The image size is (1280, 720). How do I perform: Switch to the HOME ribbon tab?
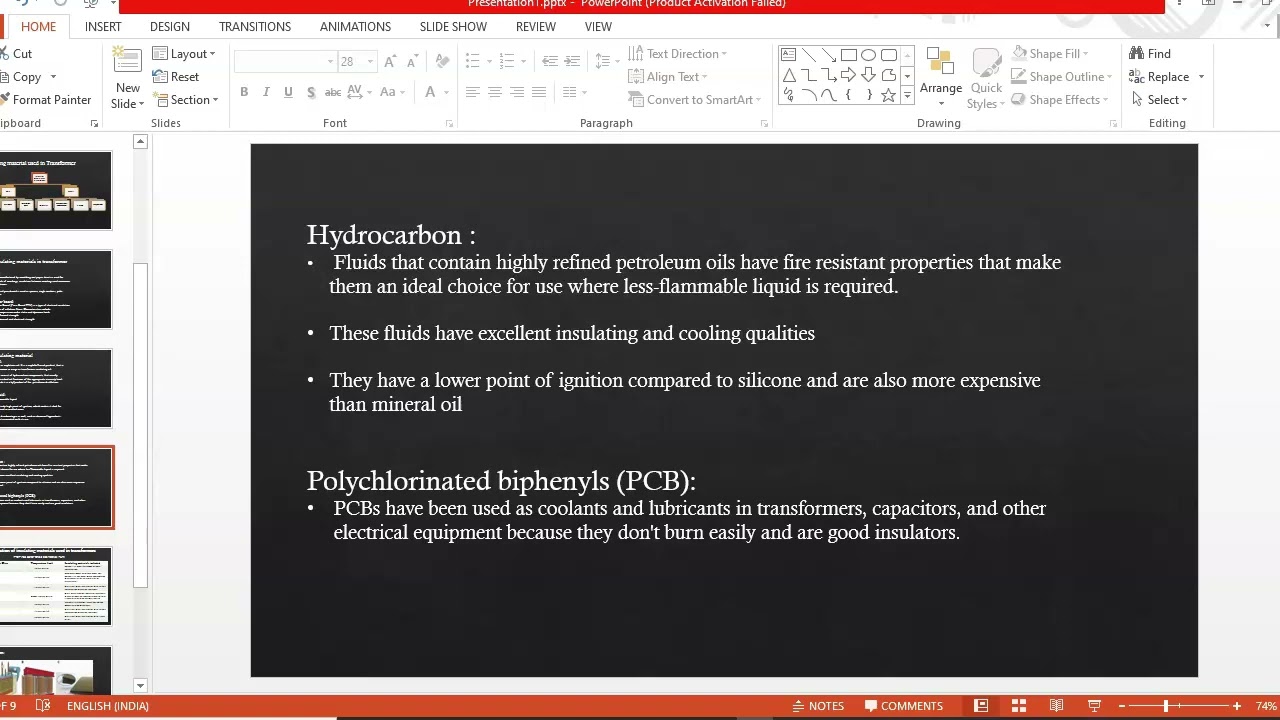(39, 27)
